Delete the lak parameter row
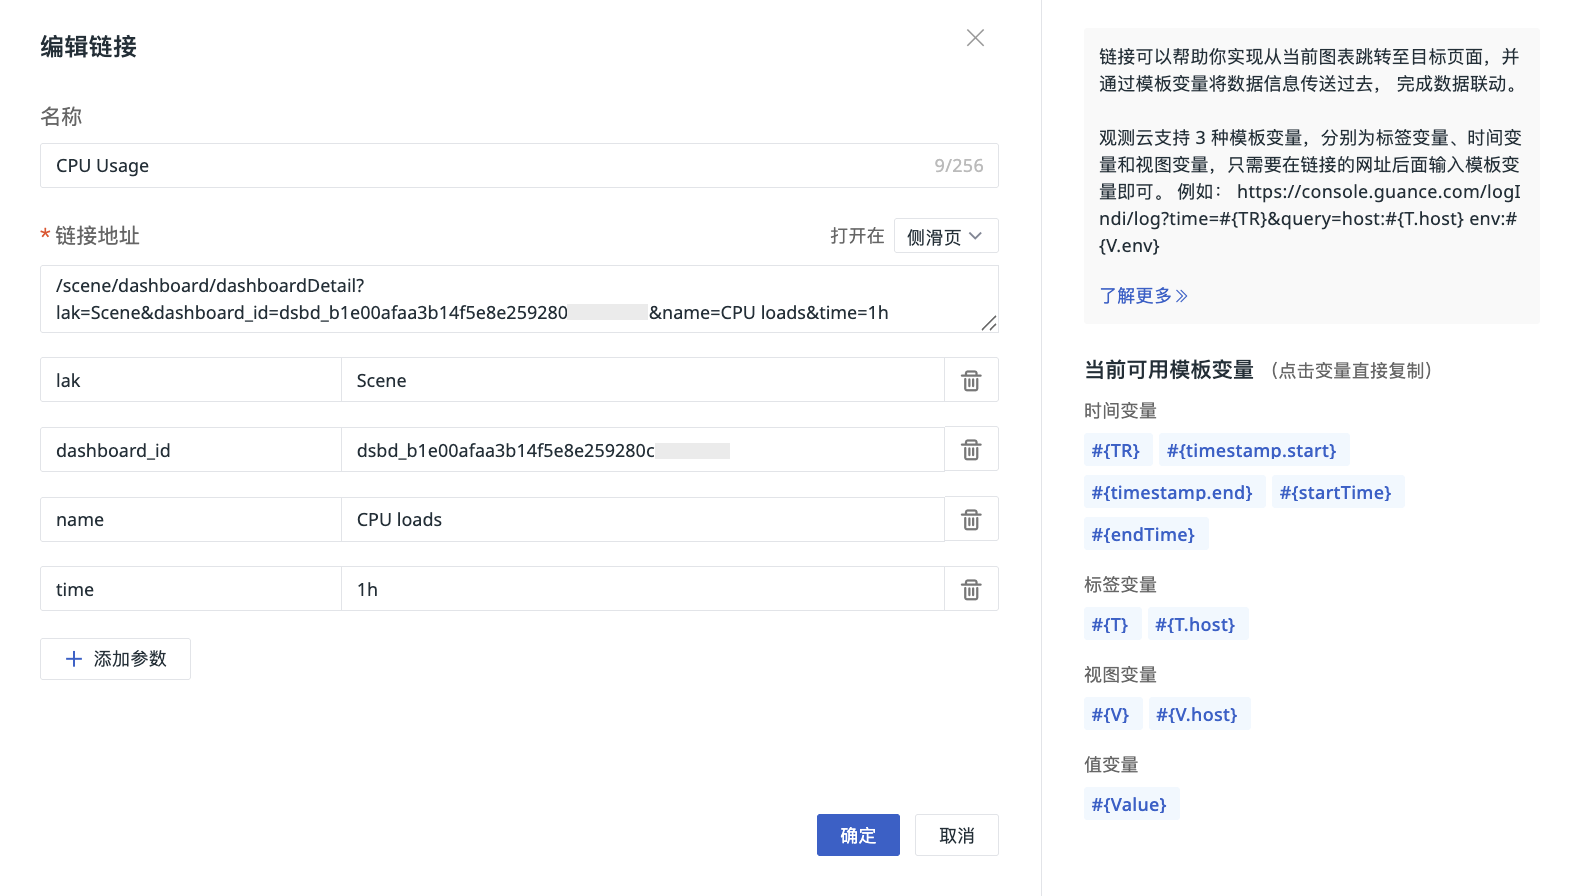The image size is (1582, 896). tap(971, 380)
